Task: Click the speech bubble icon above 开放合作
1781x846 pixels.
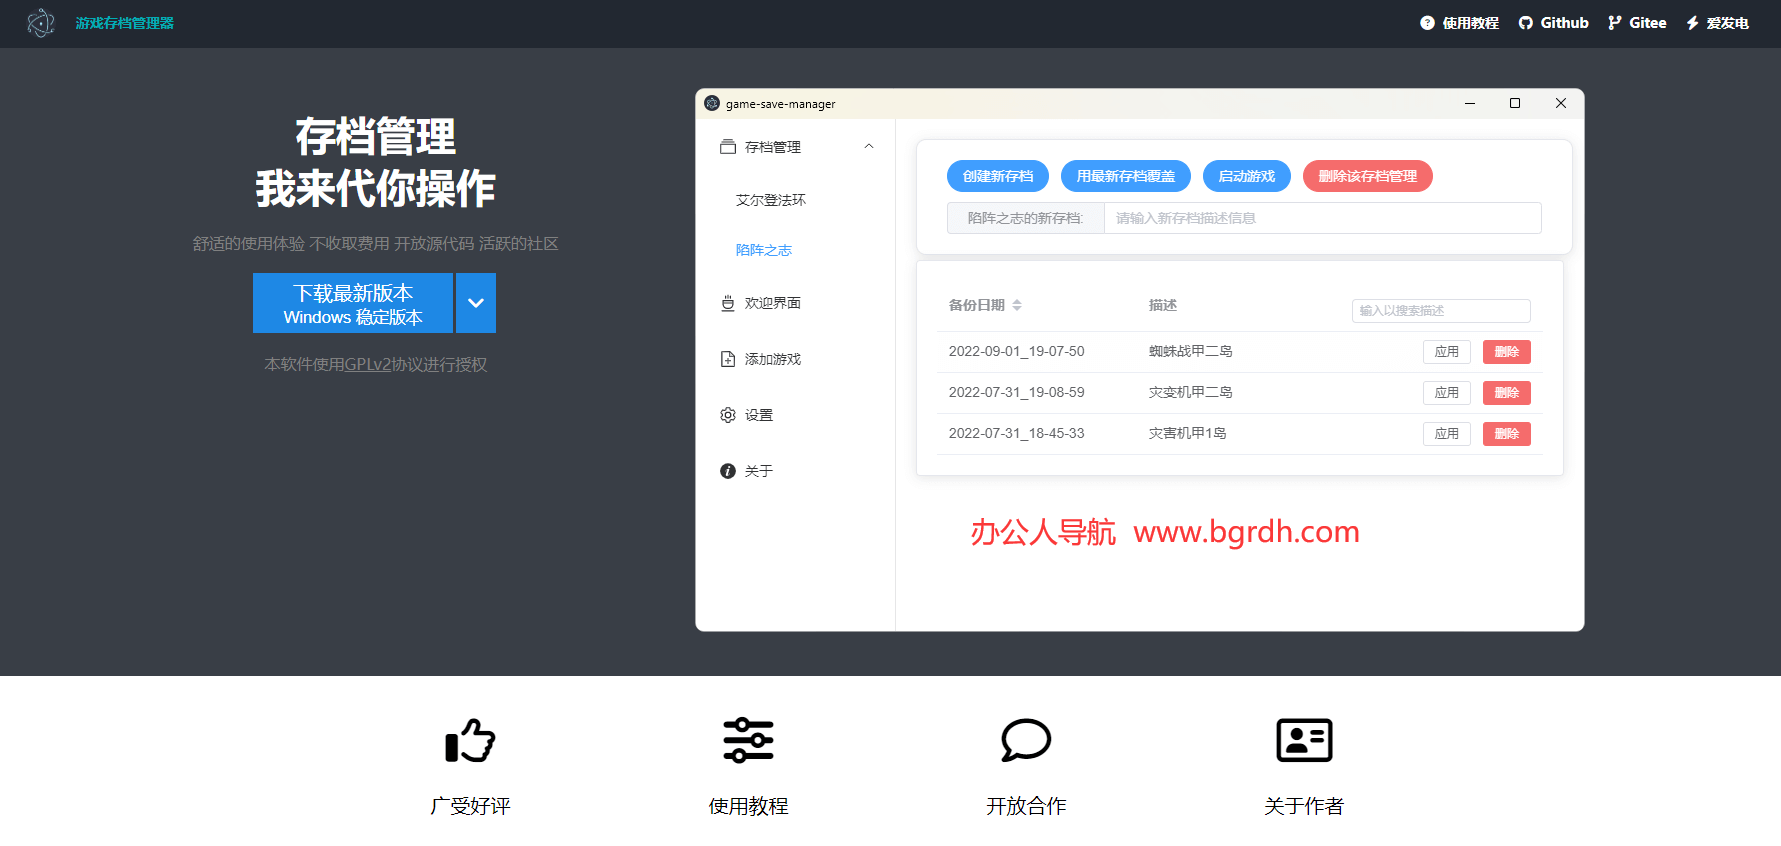Action: (1026, 741)
